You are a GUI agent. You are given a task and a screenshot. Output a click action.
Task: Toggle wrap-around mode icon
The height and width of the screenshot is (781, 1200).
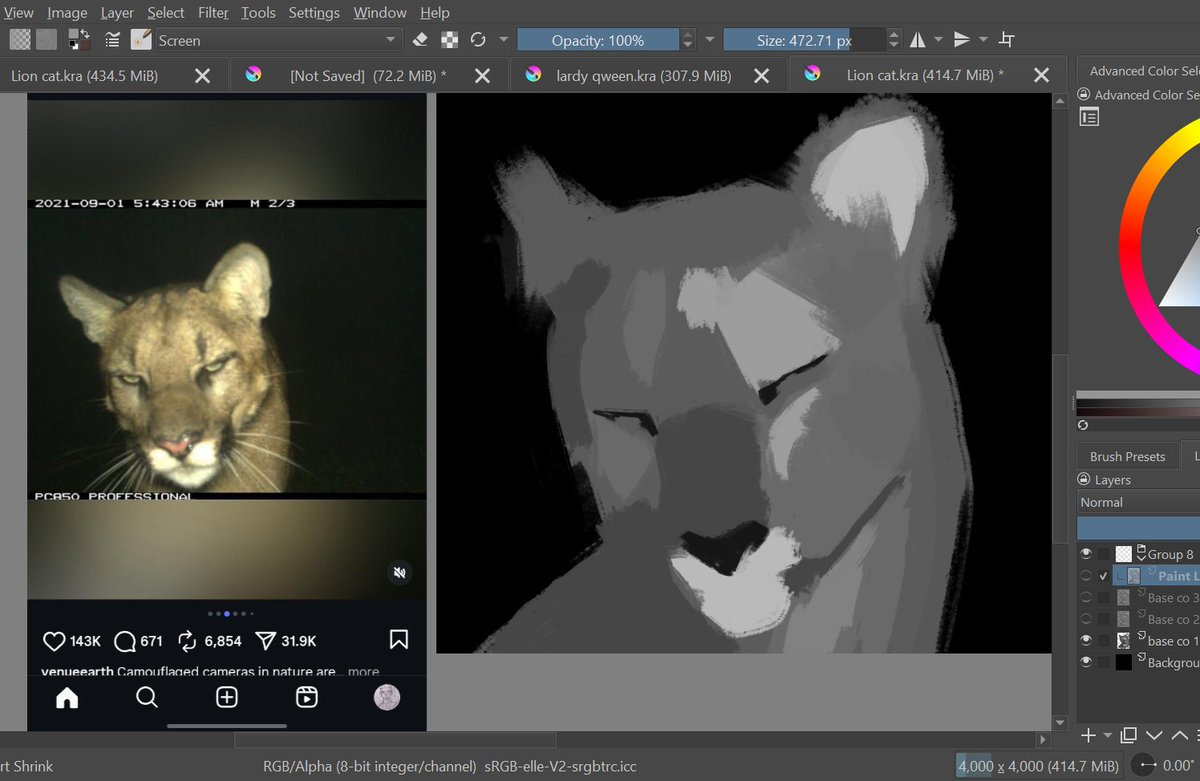(x=1007, y=40)
